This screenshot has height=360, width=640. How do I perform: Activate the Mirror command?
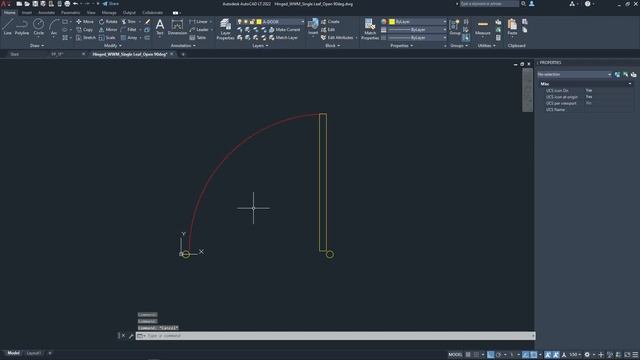pos(108,29)
